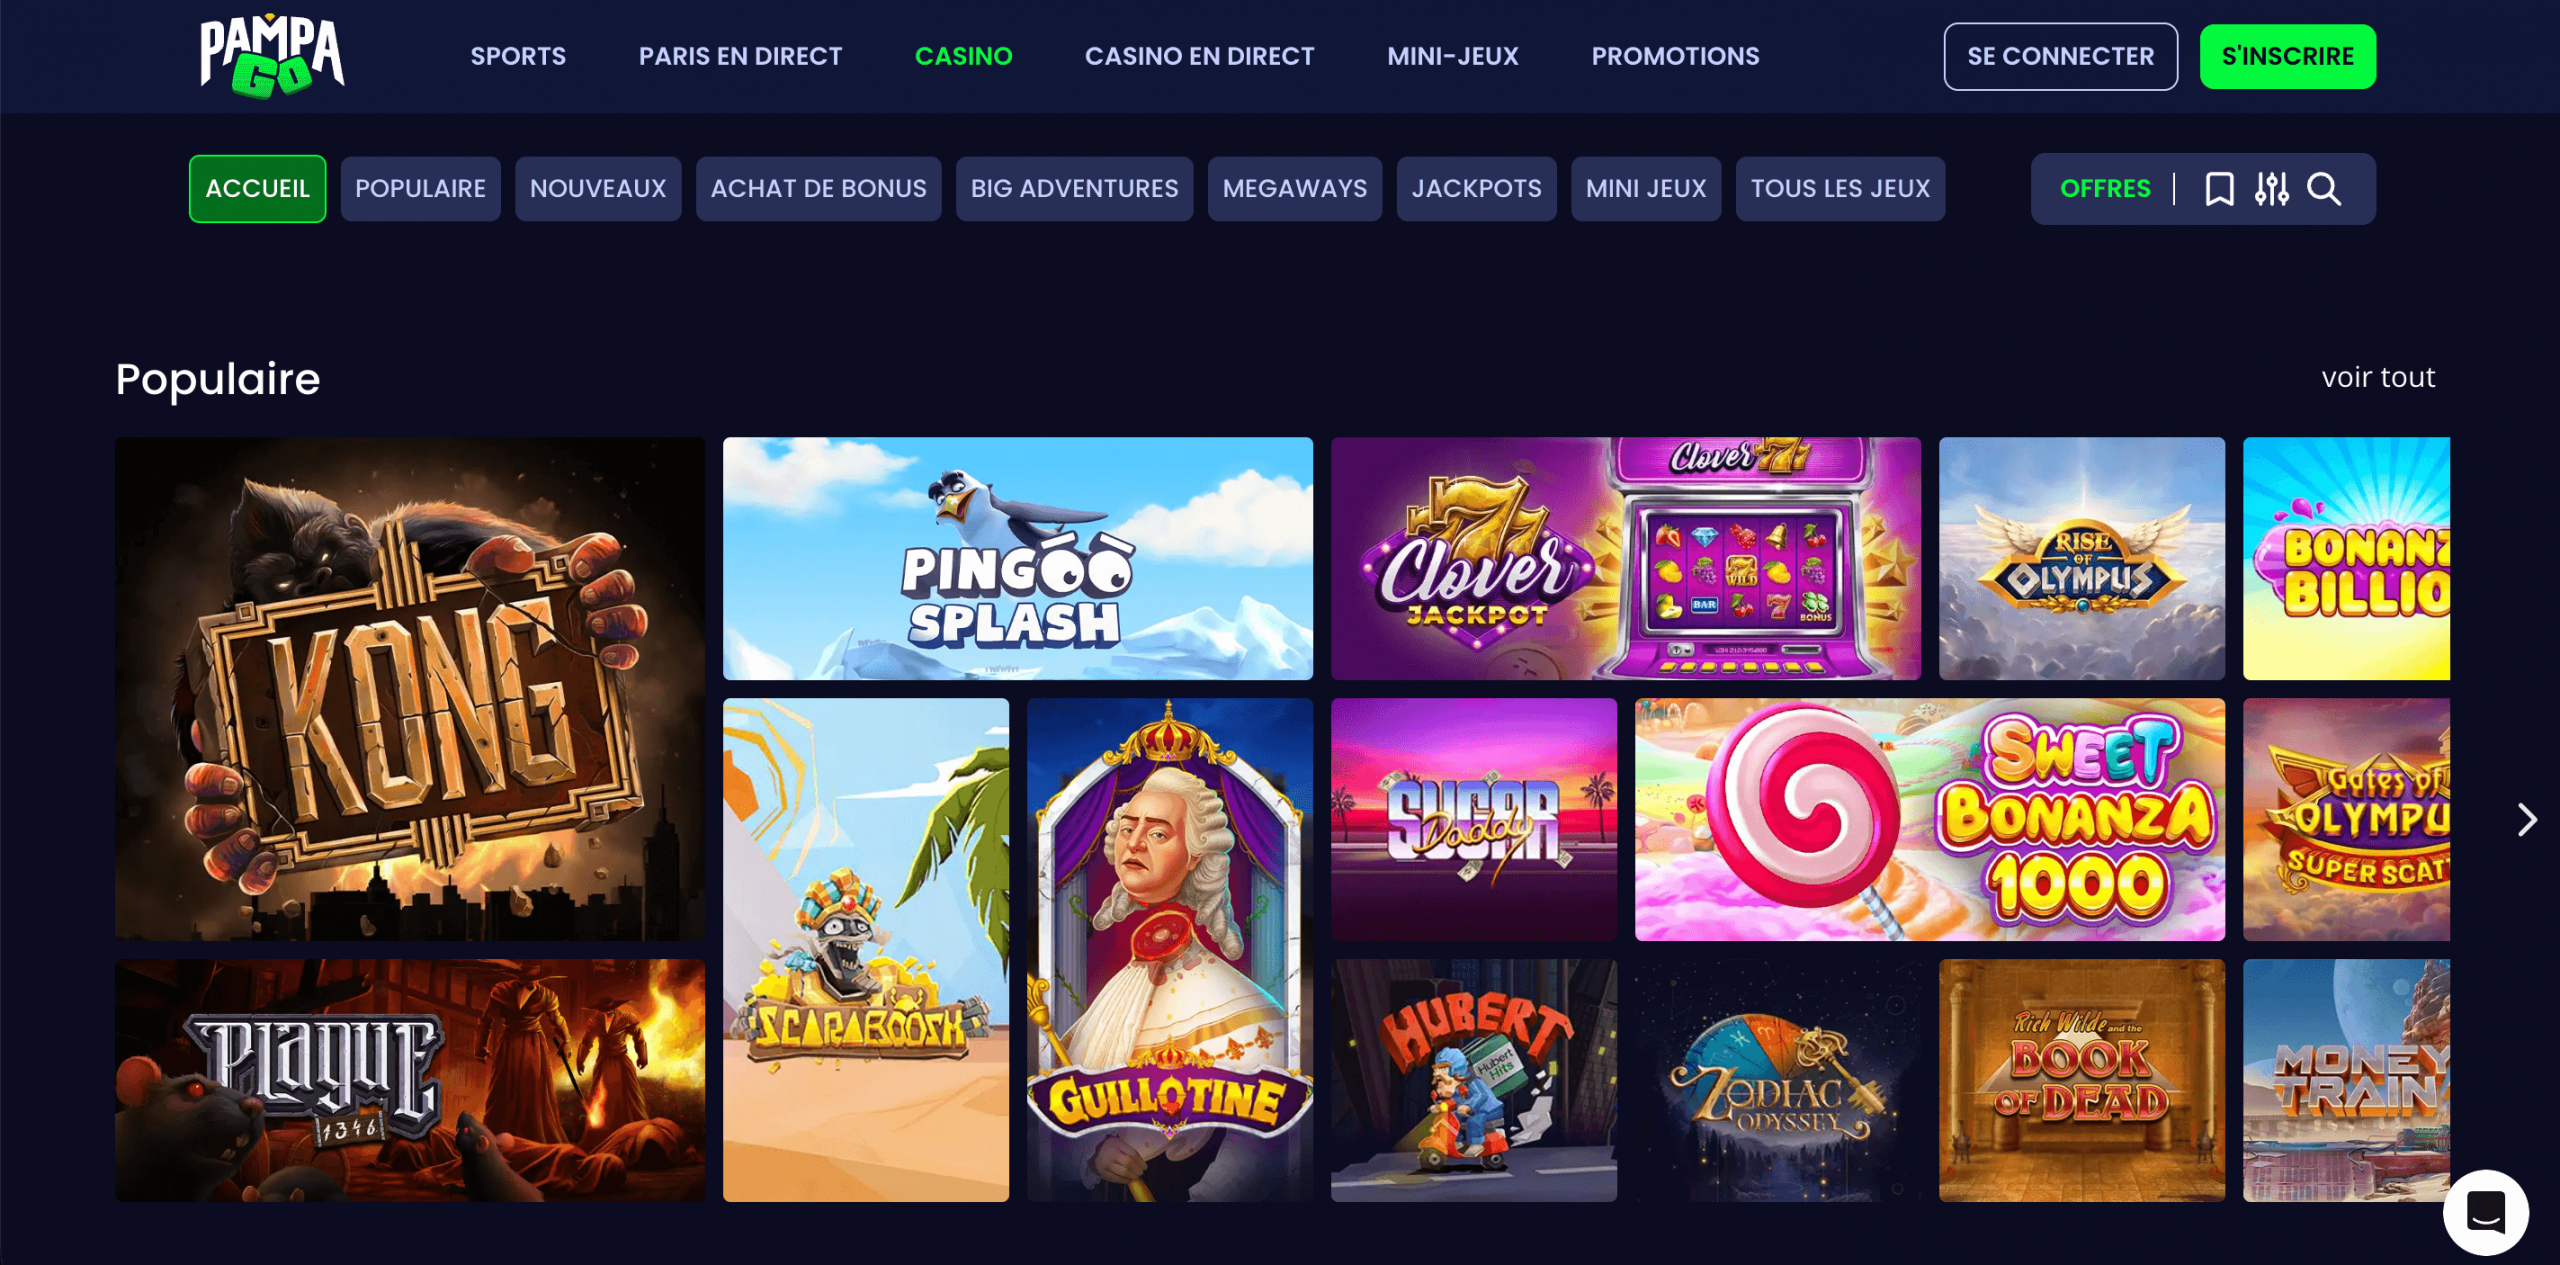Show next popular games with right chevron
This screenshot has width=2560, height=1265.
2527,820
